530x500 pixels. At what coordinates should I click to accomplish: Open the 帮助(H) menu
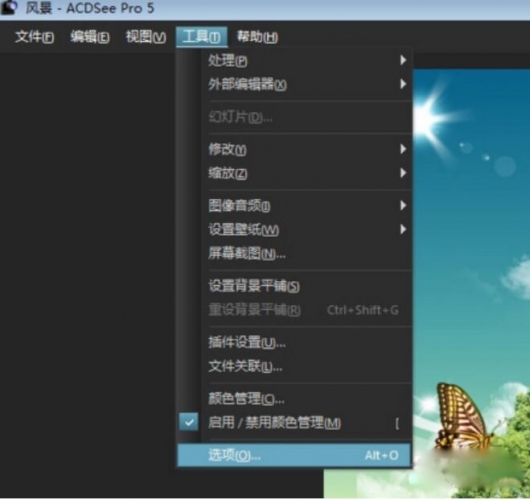point(257,37)
